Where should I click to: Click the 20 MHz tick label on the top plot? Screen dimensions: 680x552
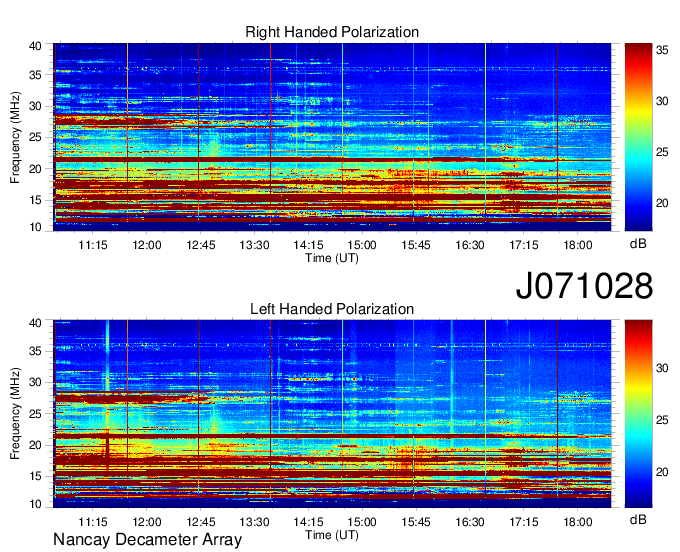pyautogui.click(x=36, y=169)
